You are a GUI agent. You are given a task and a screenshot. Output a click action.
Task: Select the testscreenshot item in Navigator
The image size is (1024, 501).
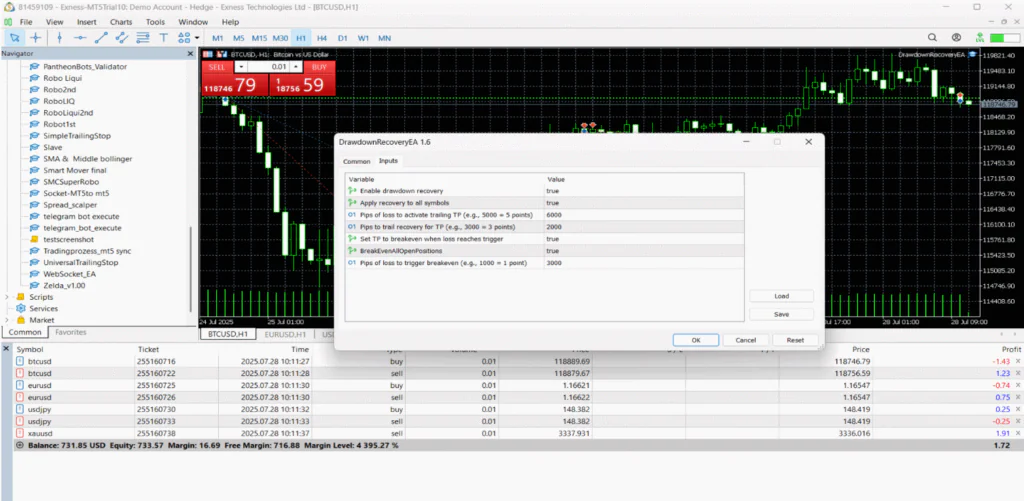69,239
